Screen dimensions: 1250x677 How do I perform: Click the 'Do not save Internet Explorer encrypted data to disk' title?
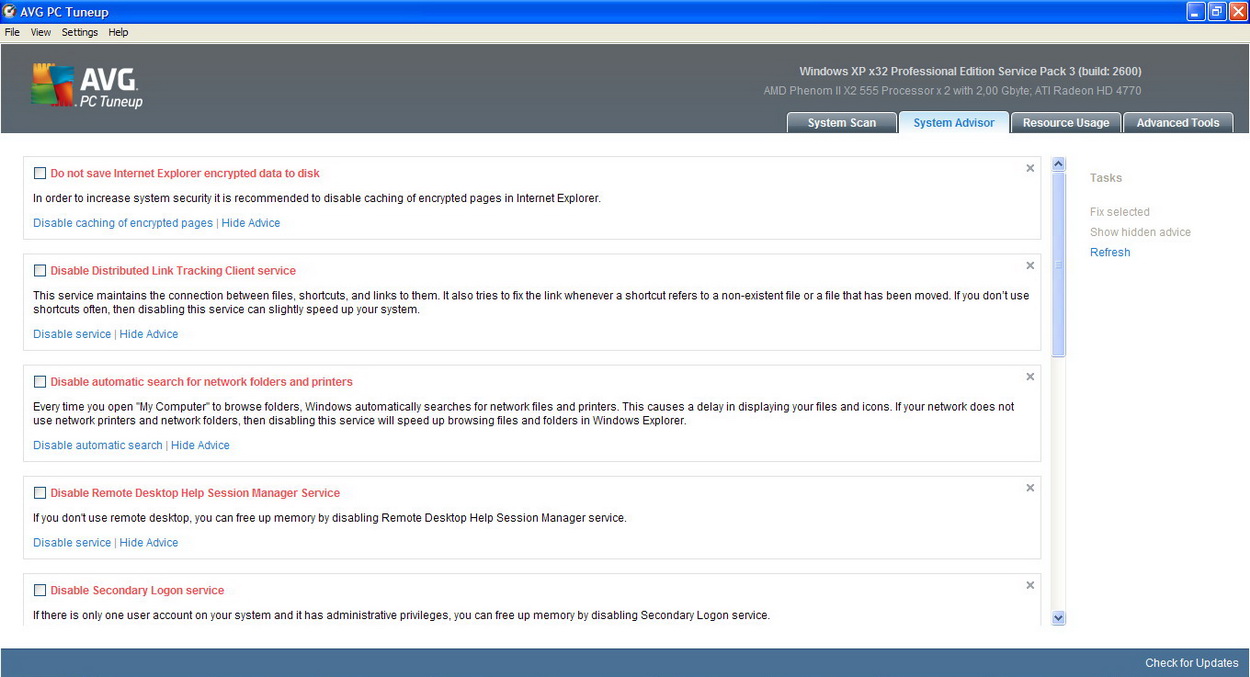[x=185, y=173]
